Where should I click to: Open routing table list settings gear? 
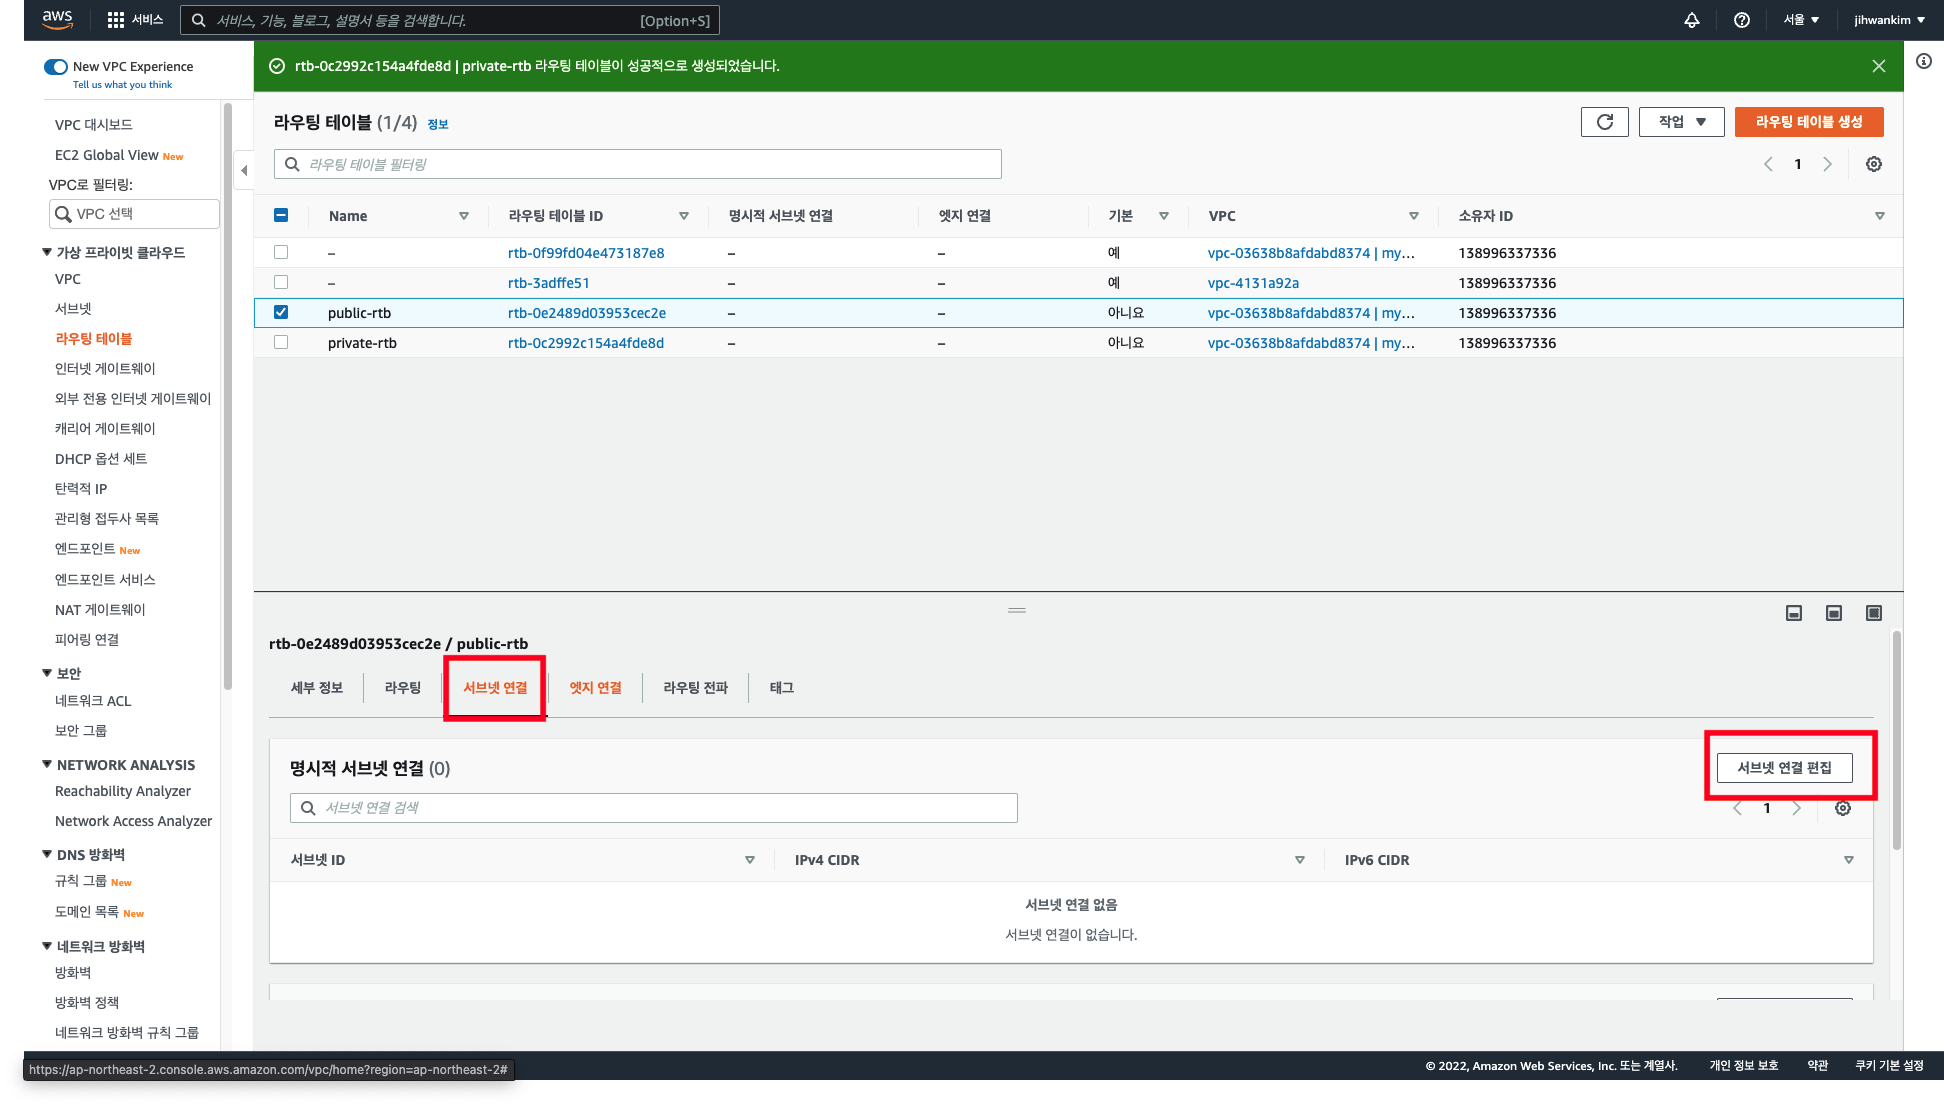(x=1873, y=164)
